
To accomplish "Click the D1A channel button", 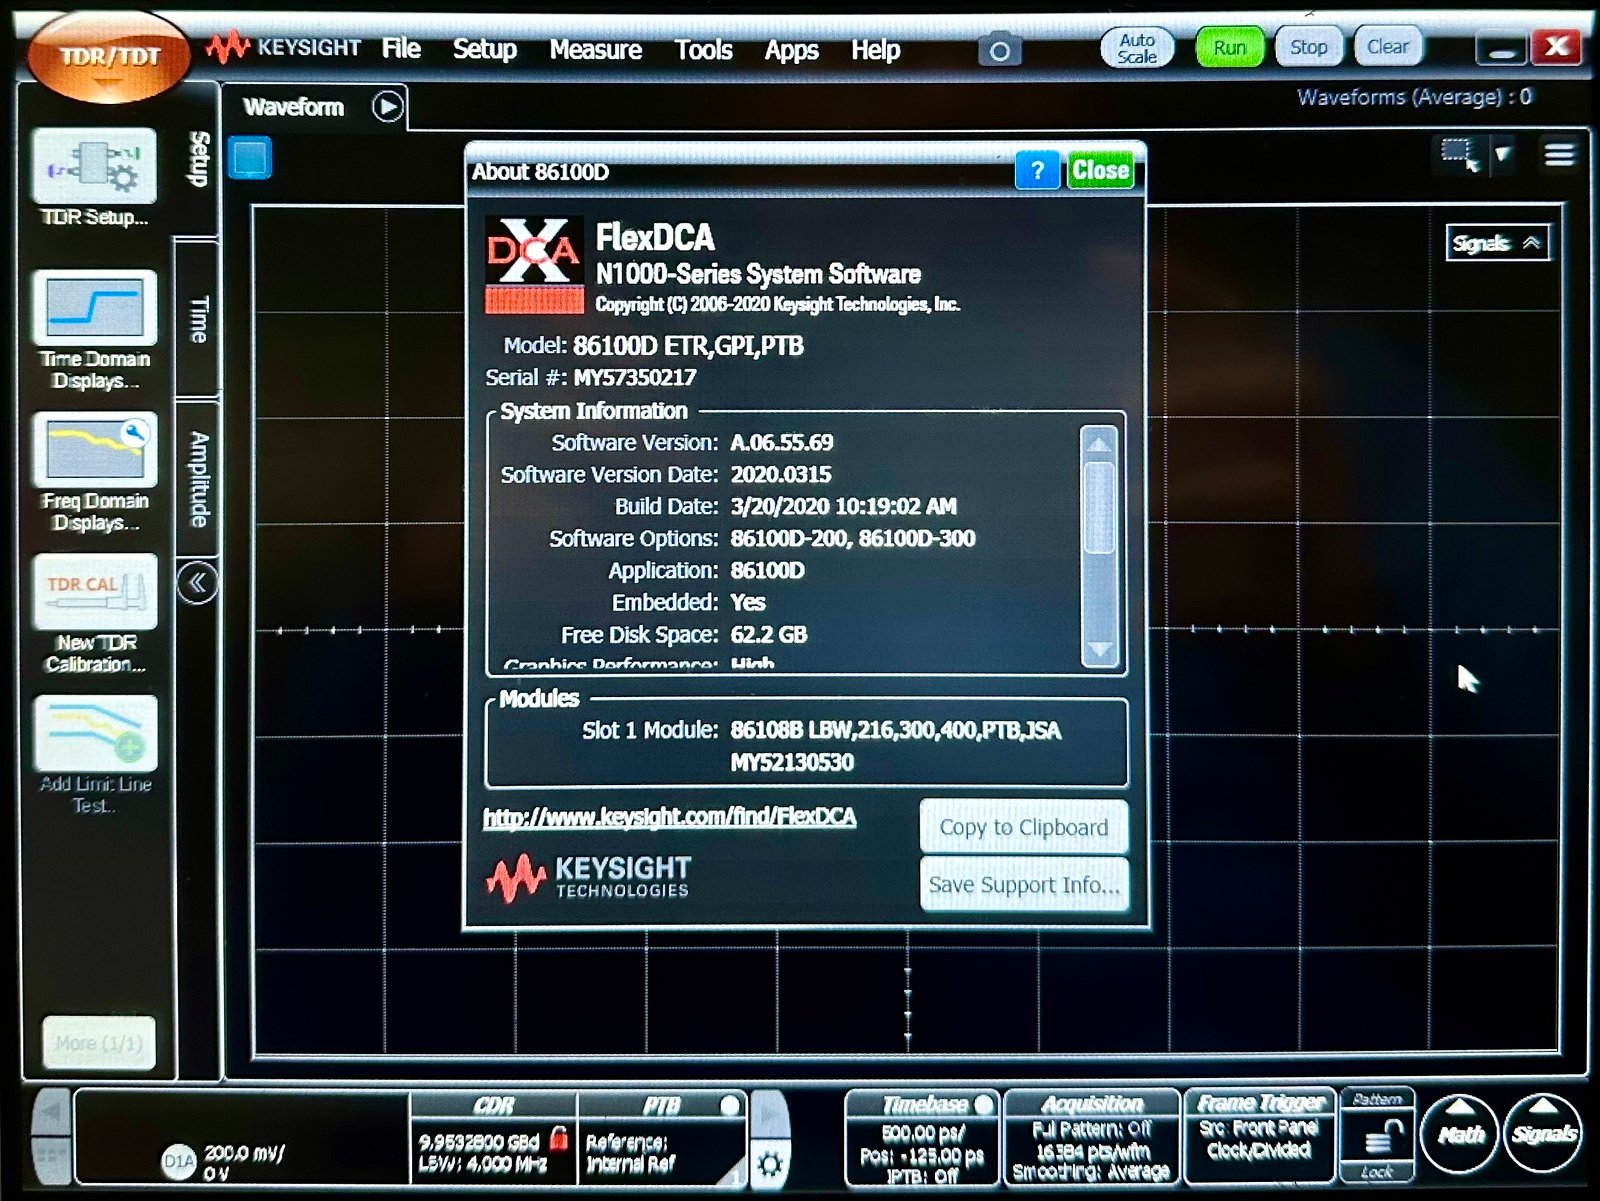I will 179,1161.
